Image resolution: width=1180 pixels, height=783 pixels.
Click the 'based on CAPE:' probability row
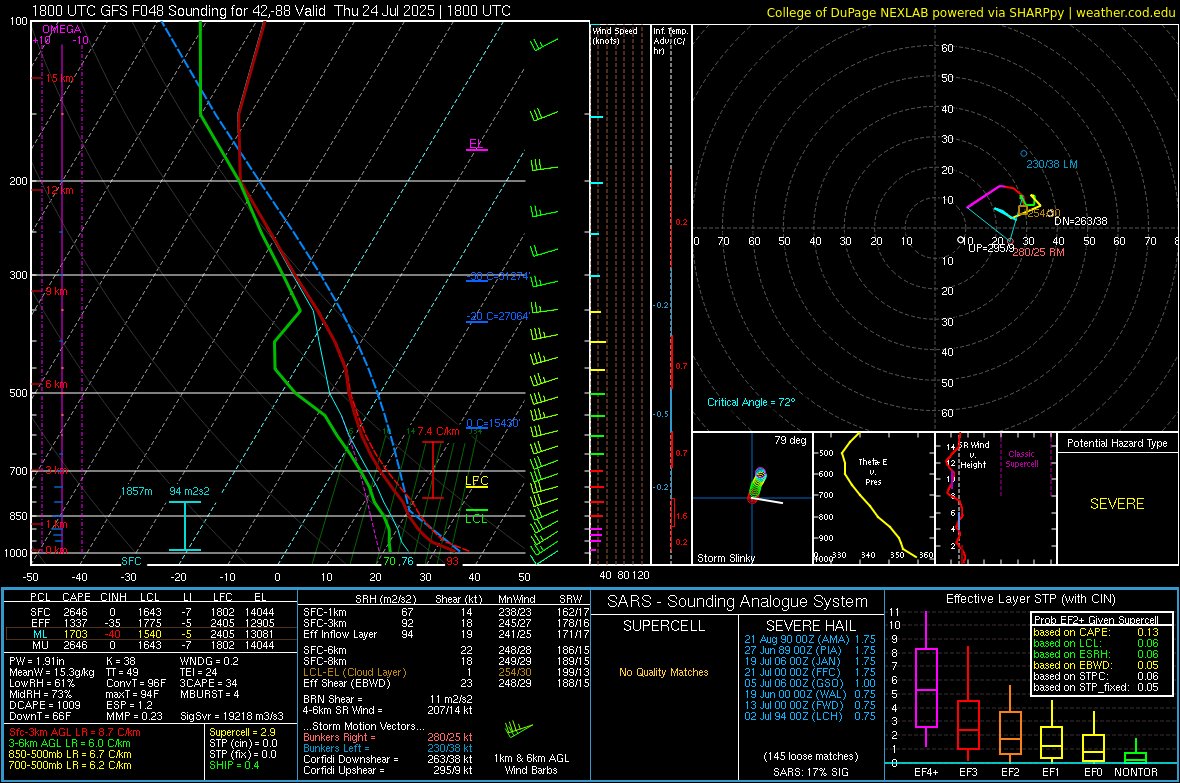[1095, 632]
